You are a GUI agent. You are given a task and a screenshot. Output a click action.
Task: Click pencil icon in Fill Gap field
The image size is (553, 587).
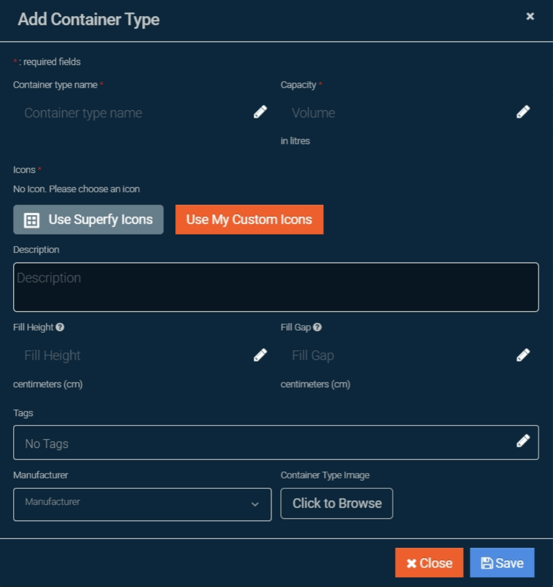click(x=523, y=355)
